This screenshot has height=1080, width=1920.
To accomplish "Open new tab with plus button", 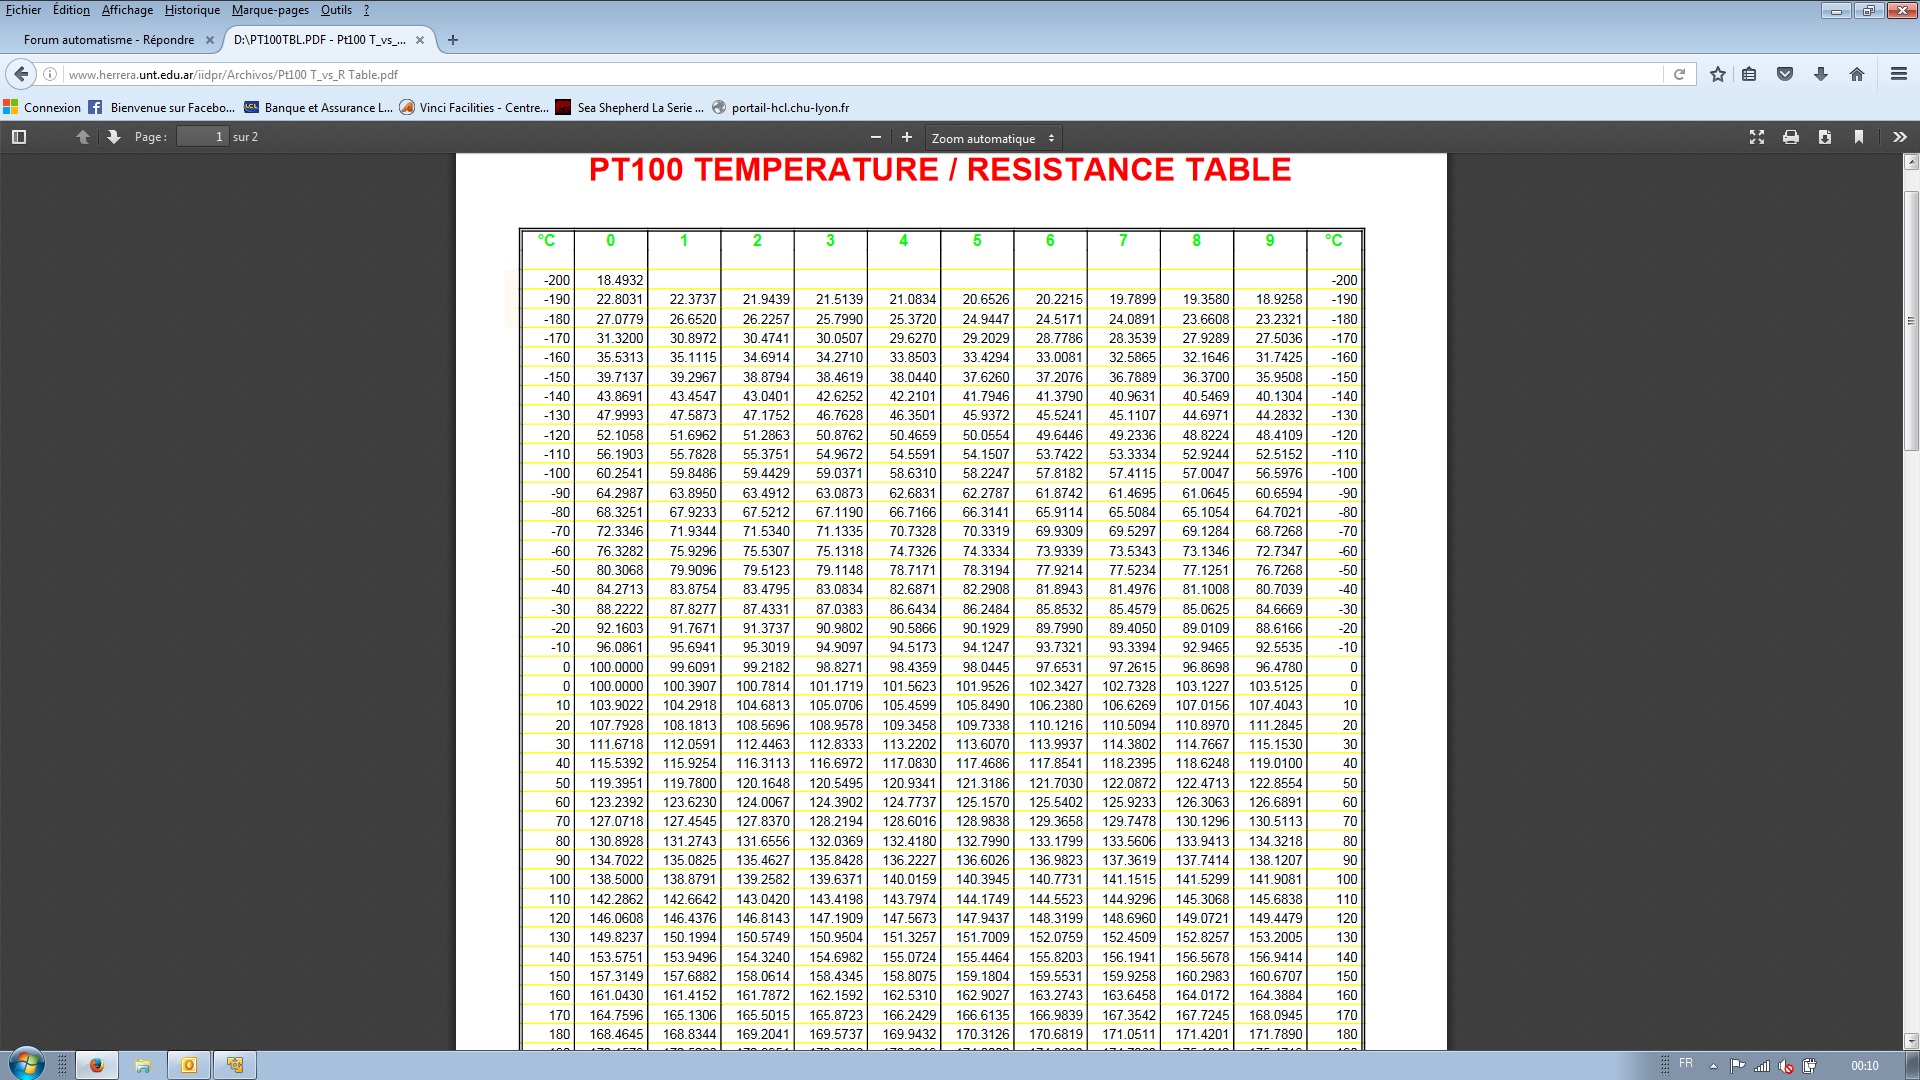I will [453, 40].
